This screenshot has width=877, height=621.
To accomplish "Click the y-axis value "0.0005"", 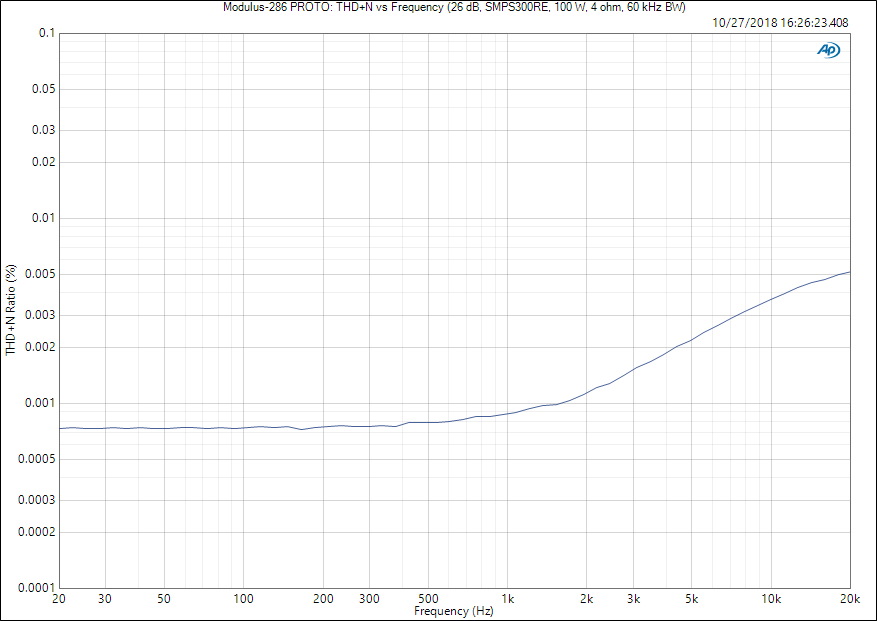I will pos(37,459).
